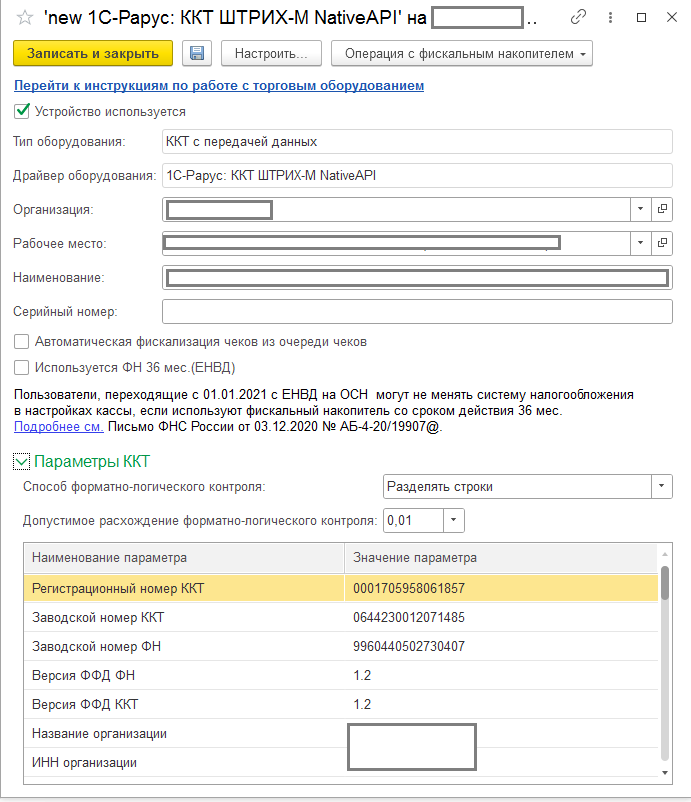This screenshot has width=691, height=802.
Task: Add this form to favorites star
Action: coord(25,18)
